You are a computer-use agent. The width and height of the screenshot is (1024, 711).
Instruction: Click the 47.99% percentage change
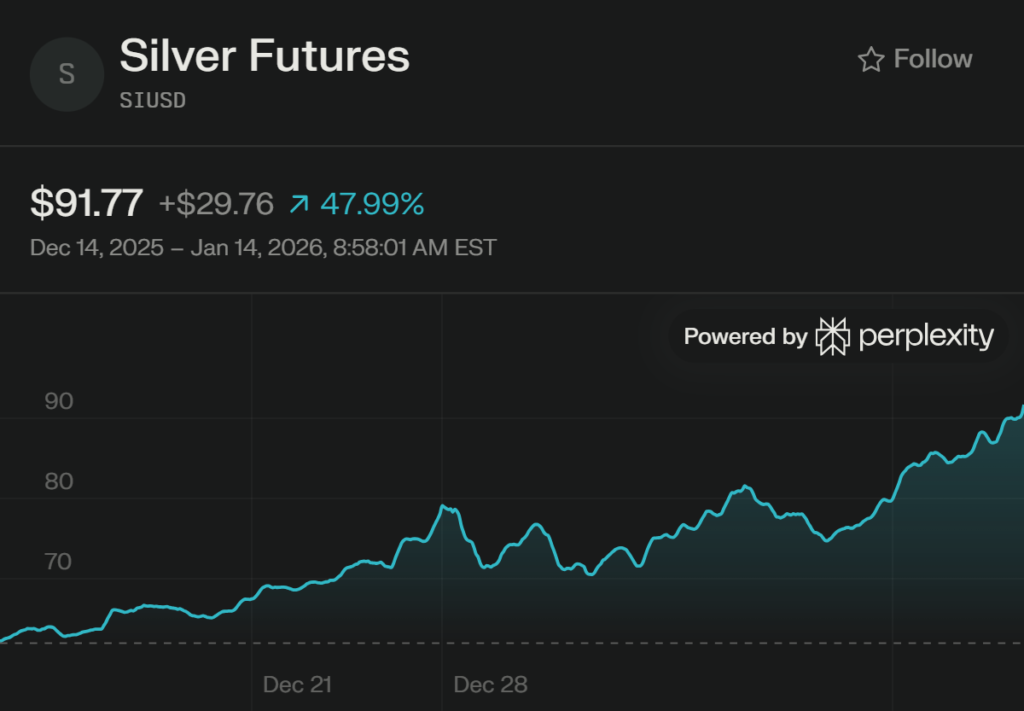372,204
